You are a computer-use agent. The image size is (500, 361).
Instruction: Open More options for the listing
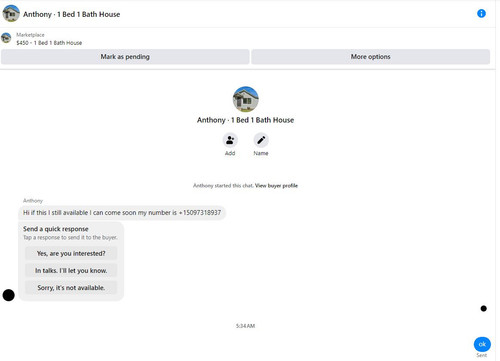click(370, 57)
